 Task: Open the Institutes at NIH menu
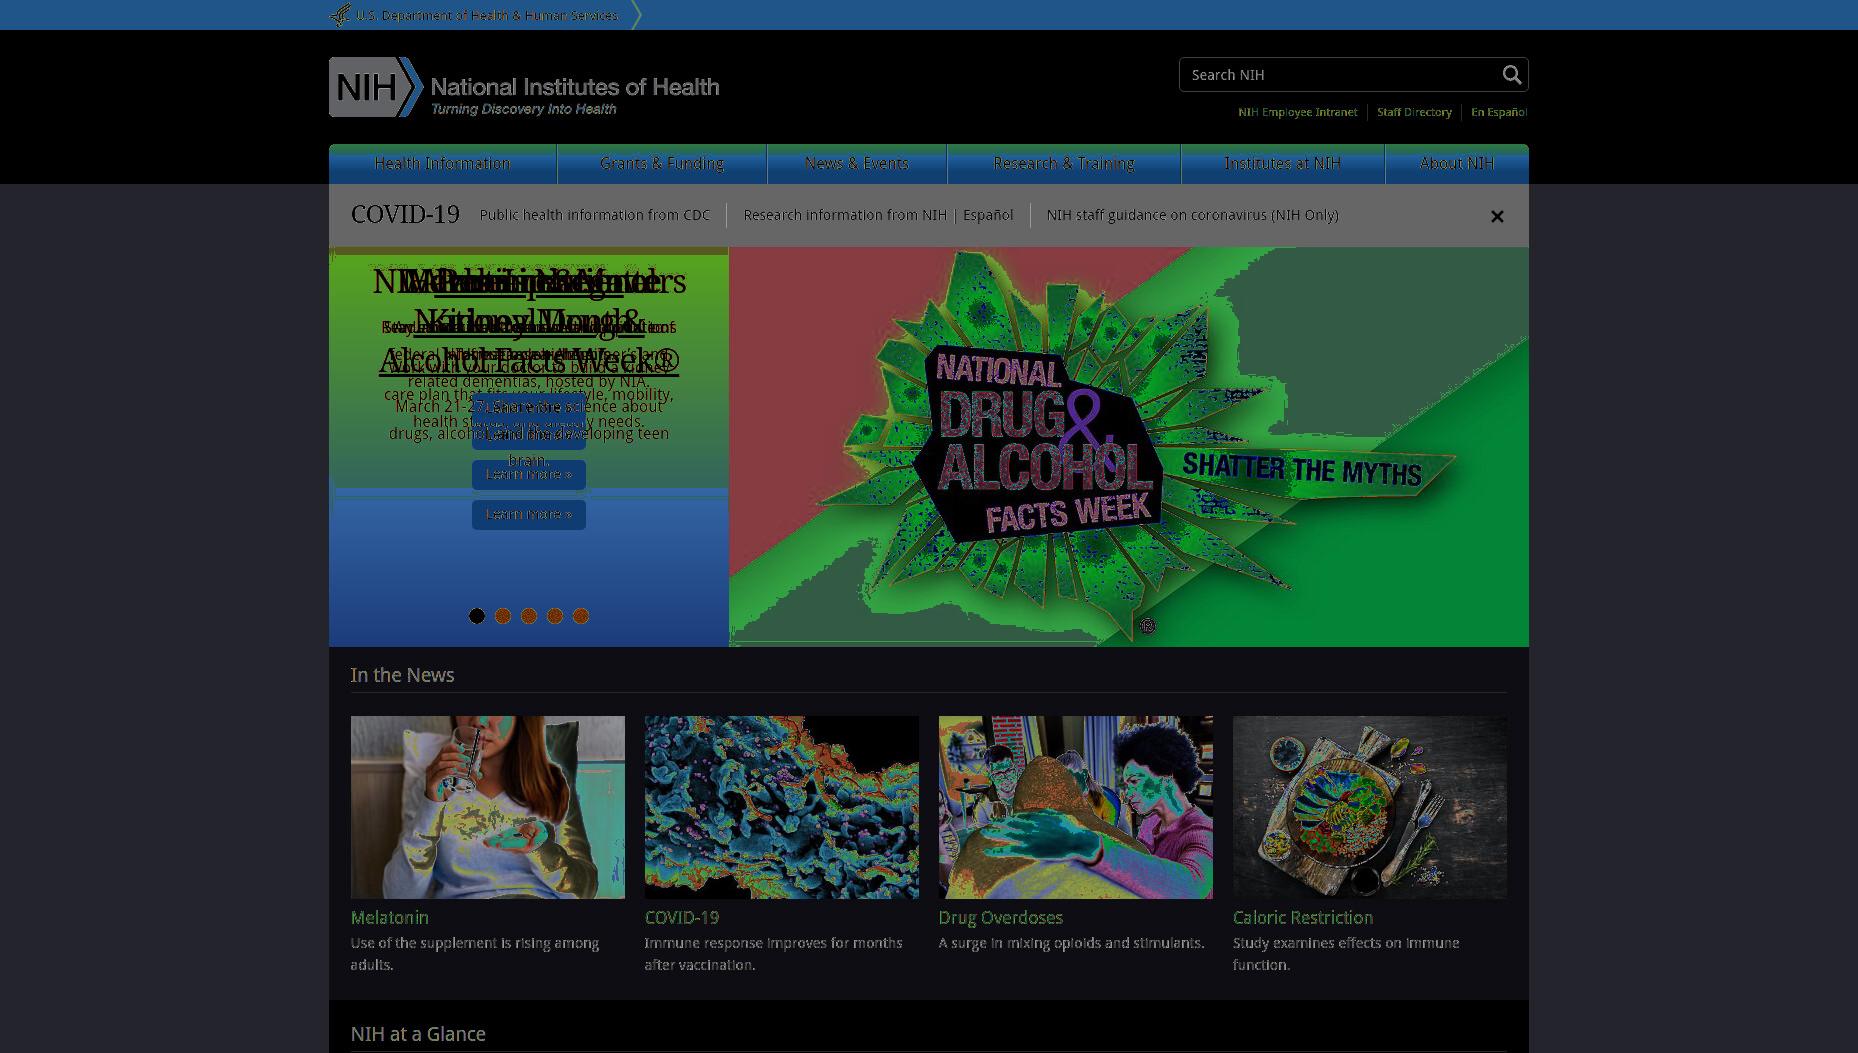click(1282, 164)
